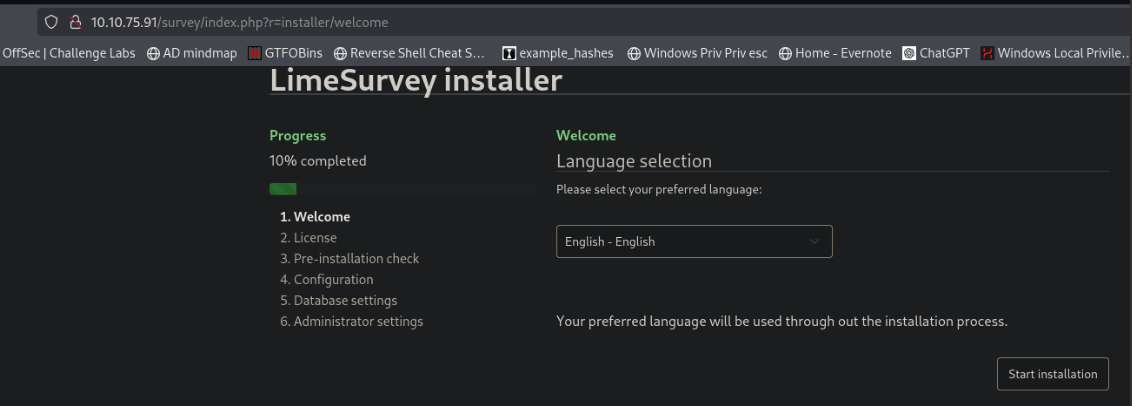
Task: Open the AD mindmap bookmark
Action: (x=192, y=53)
